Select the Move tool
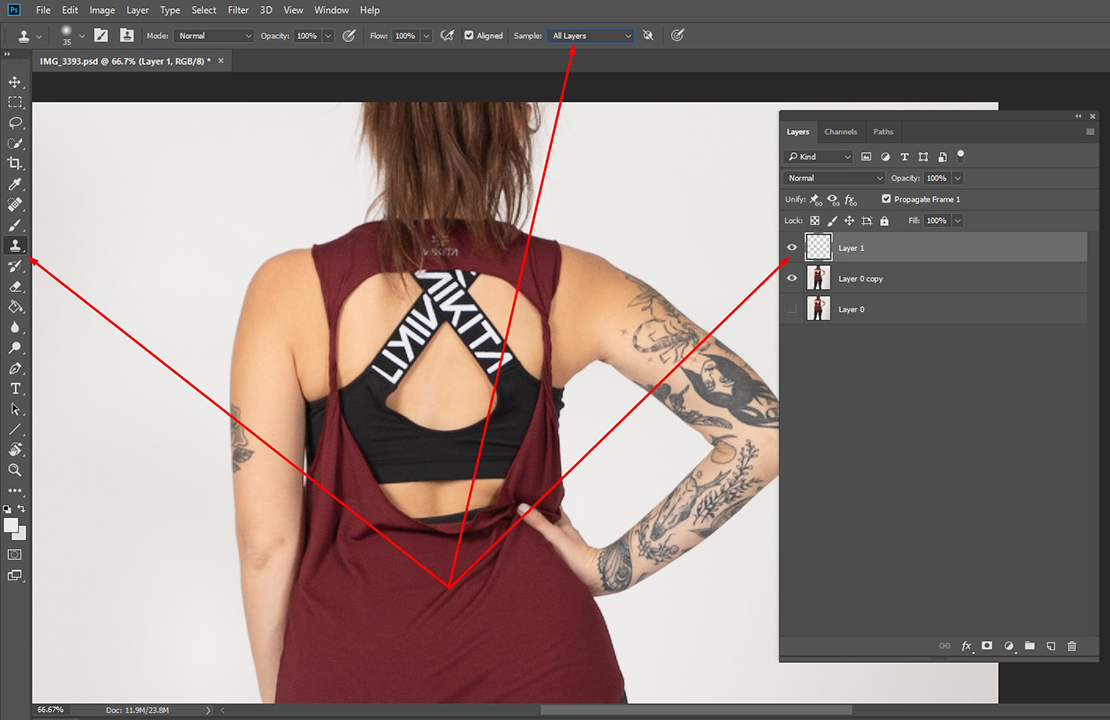The width and height of the screenshot is (1110, 720). coord(15,82)
